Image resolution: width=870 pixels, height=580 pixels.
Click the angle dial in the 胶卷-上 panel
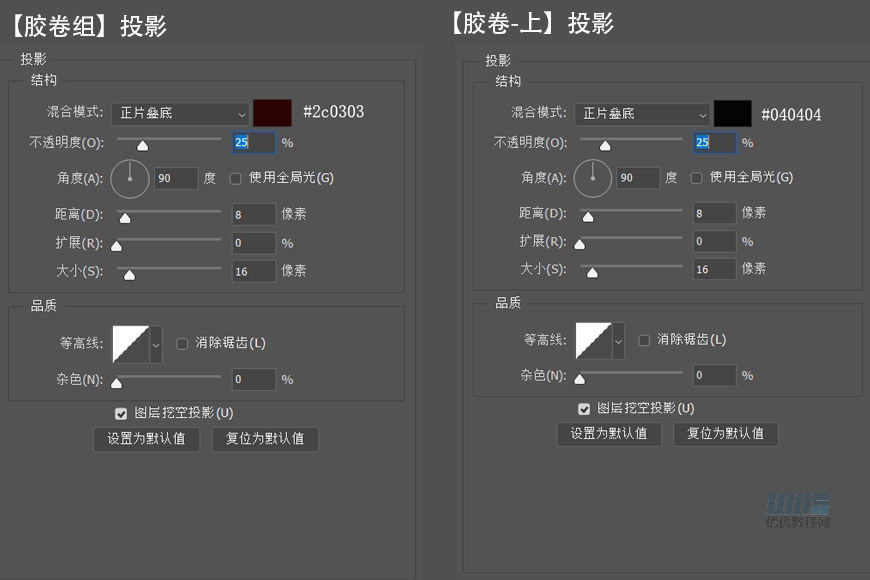[x=592, y=177]
